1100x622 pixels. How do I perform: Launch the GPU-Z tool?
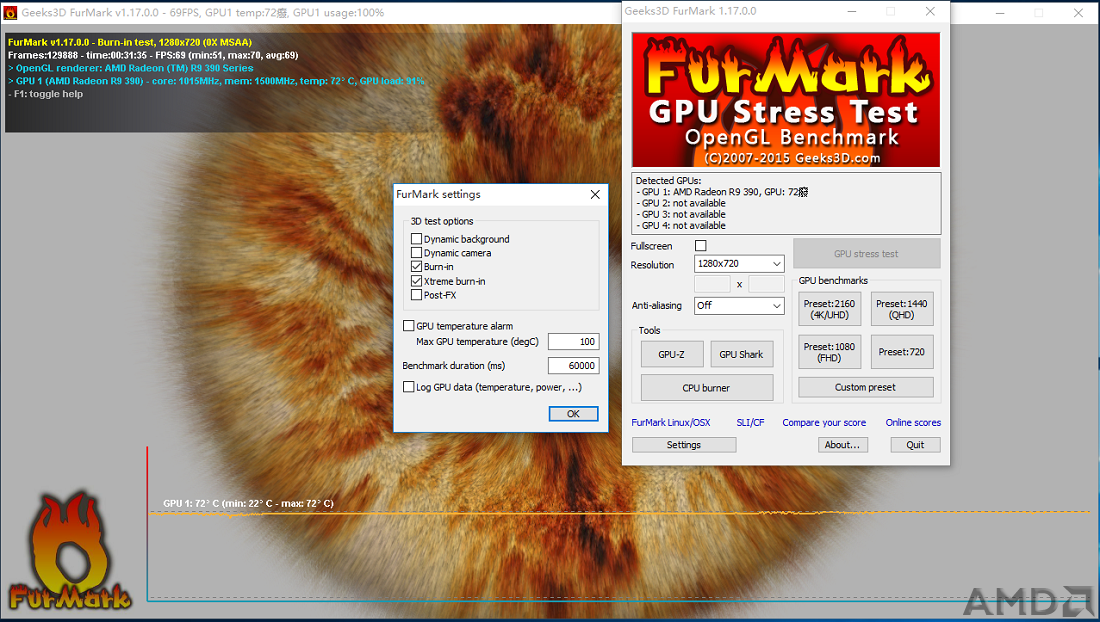coord(672,354)
